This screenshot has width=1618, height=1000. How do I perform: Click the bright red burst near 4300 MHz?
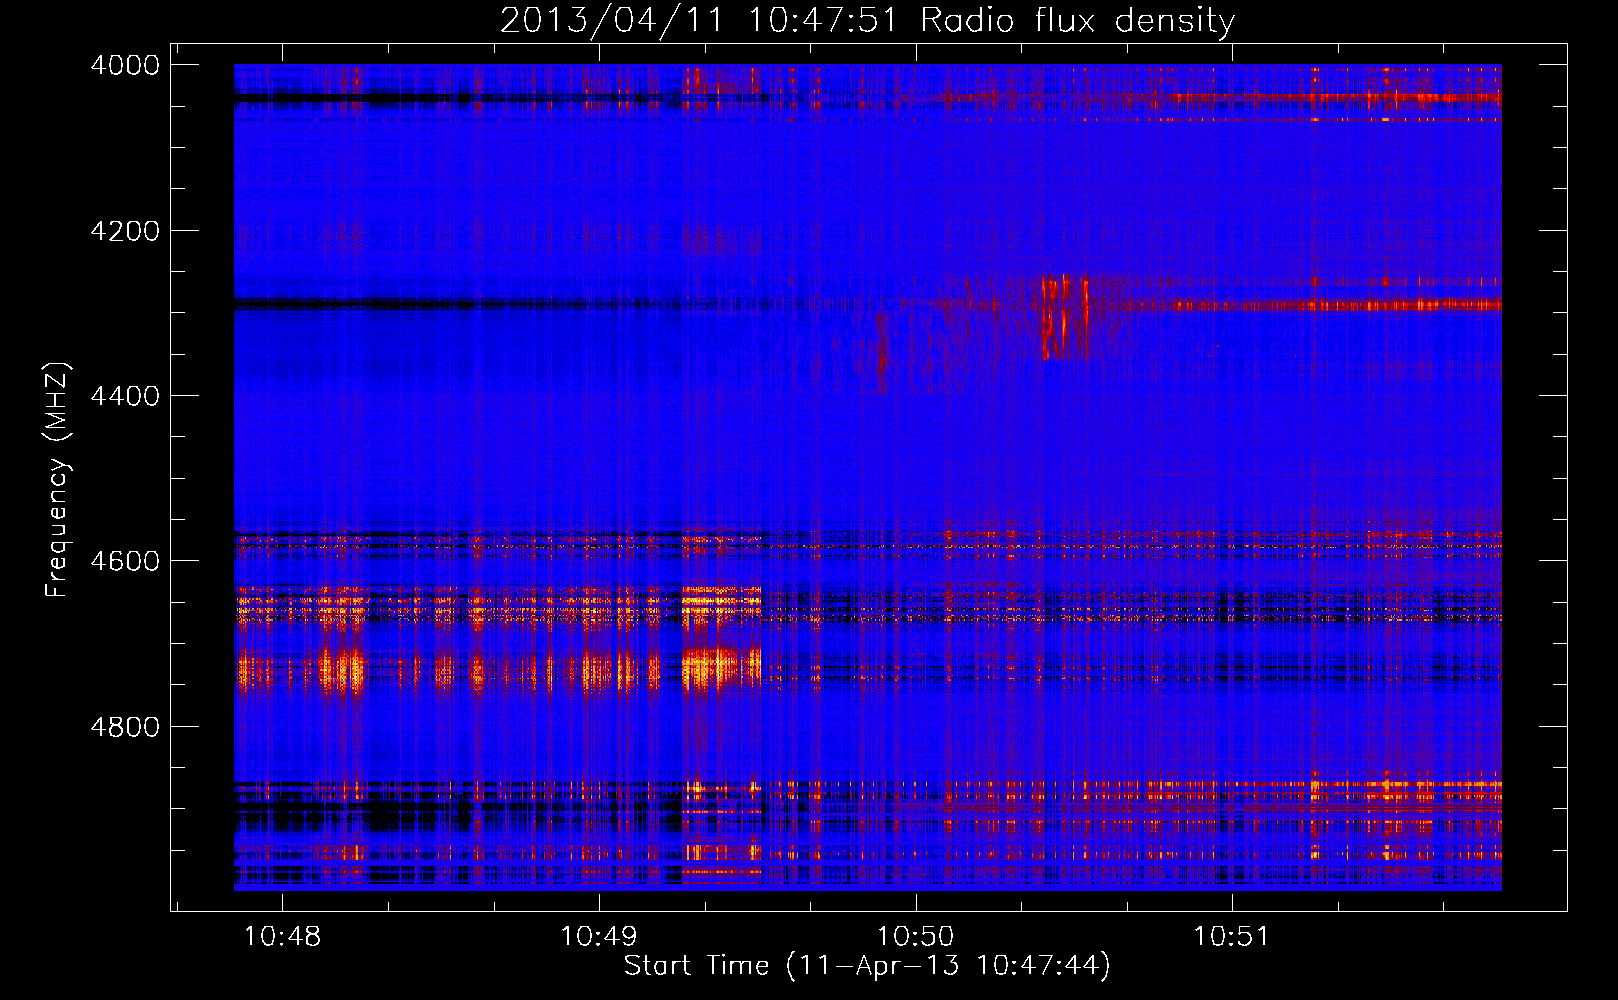tap(1064, 317)
